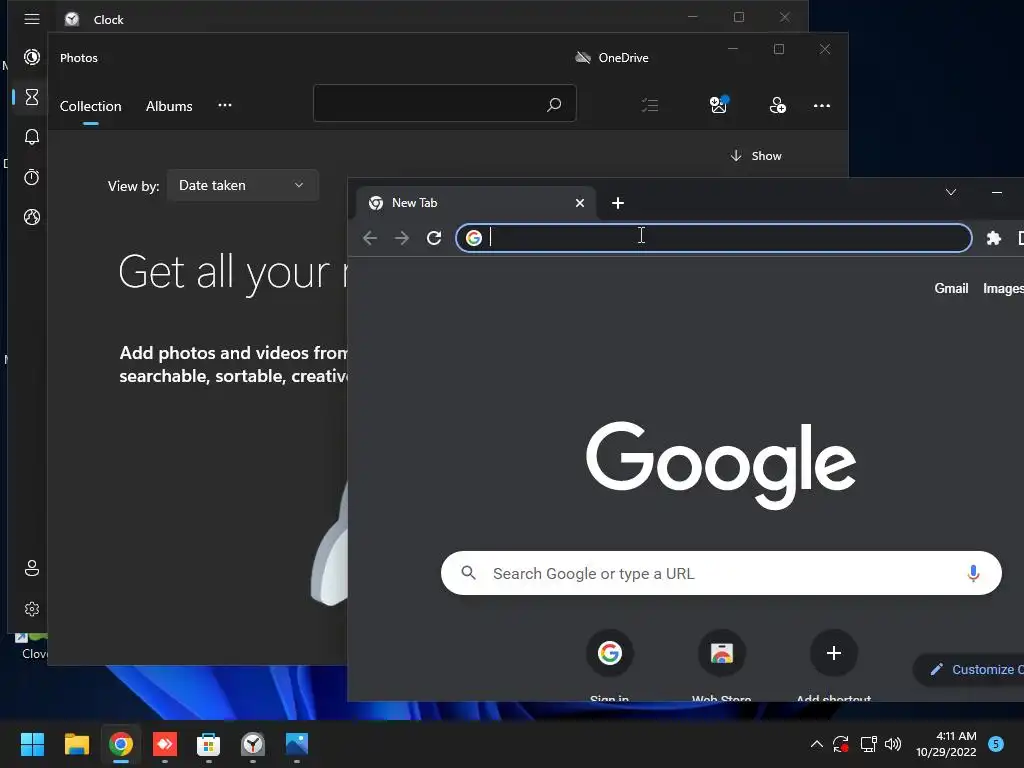This screenshot has height=768, width=1024.
Task: Open Chrome Extensions puzzle icon
Action: point(993,238)
